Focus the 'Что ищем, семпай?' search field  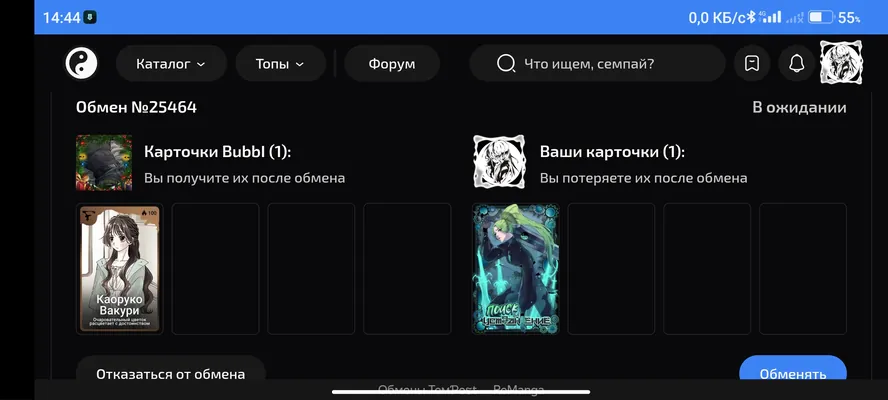click(x=597, y=63)
